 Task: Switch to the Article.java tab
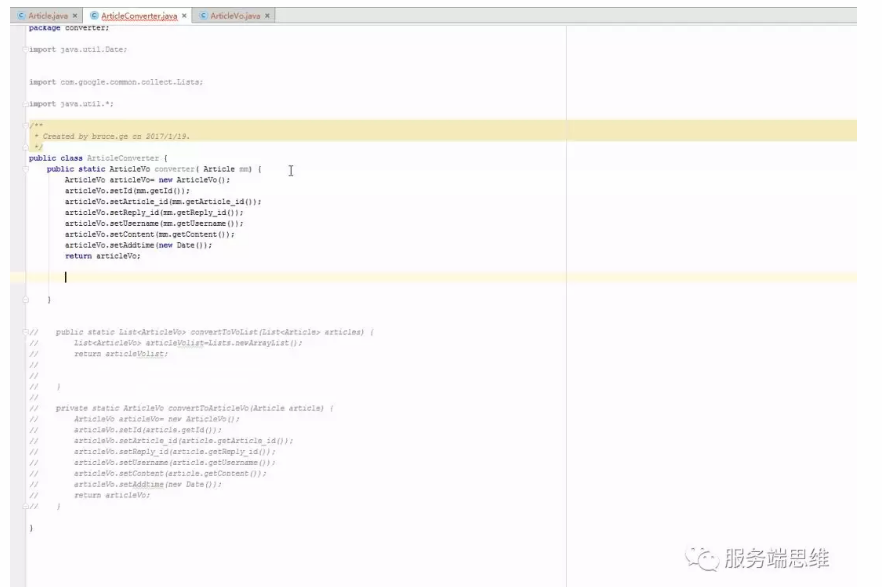point(47,16)
